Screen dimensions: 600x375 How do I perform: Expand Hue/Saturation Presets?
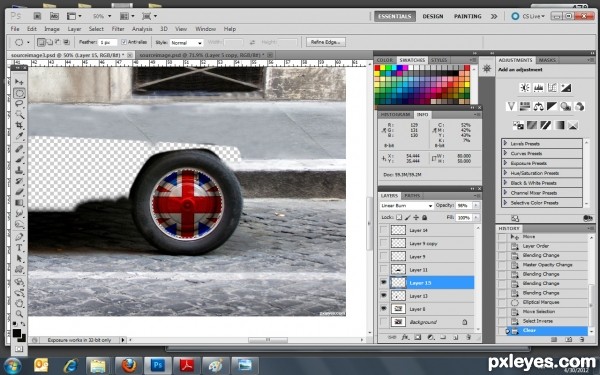(x=505, y=173)
